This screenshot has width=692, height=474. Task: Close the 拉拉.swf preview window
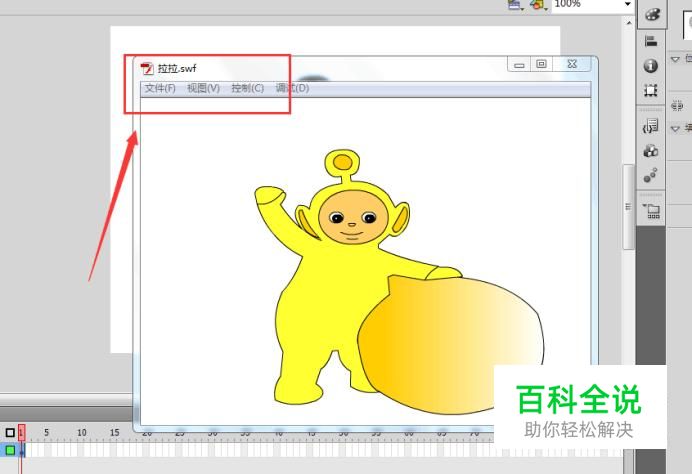(x=572, y=64)
